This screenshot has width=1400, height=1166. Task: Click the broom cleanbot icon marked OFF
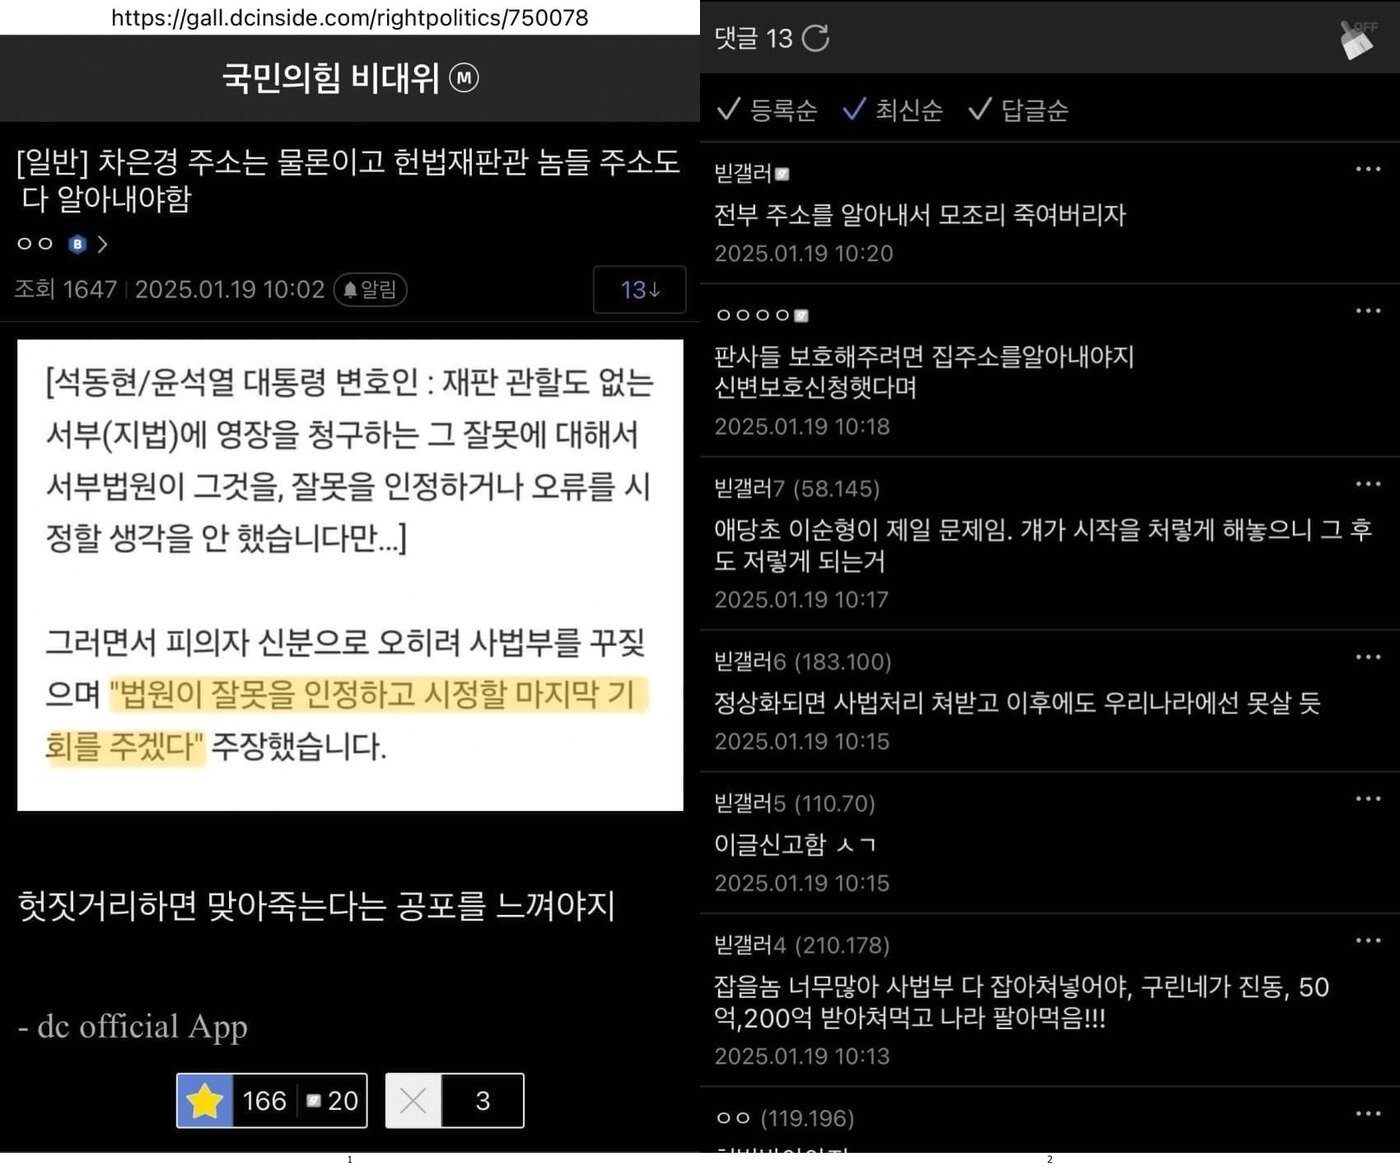pos(1357,38)
